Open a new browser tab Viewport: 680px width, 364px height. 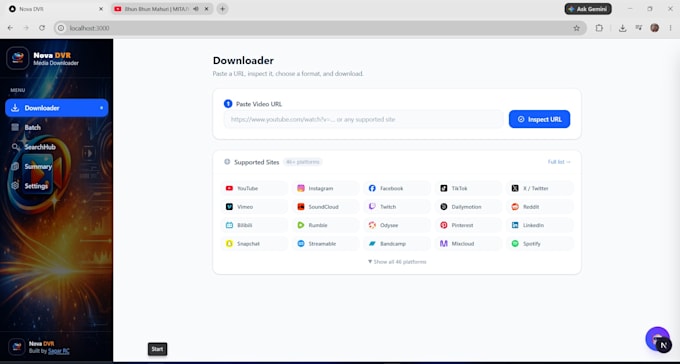pyautogui.click(x=222, y=9)
